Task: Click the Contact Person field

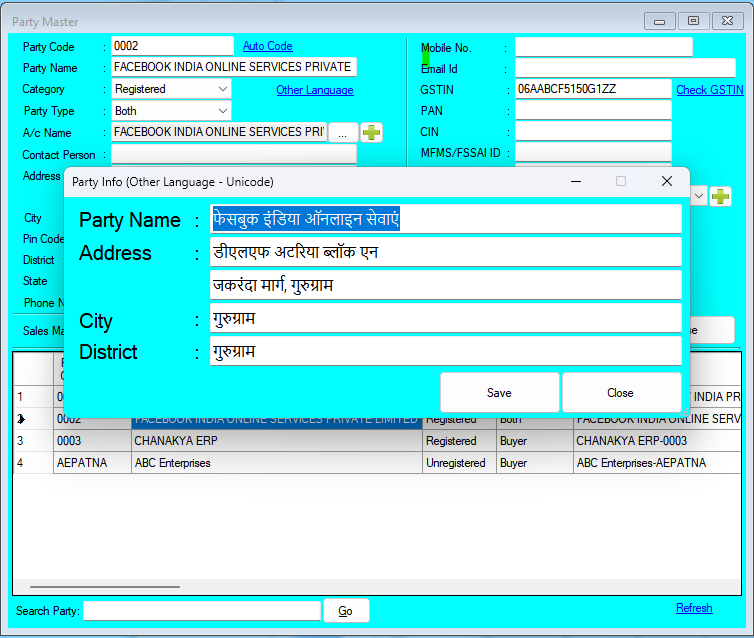Action: click(234, 154)
